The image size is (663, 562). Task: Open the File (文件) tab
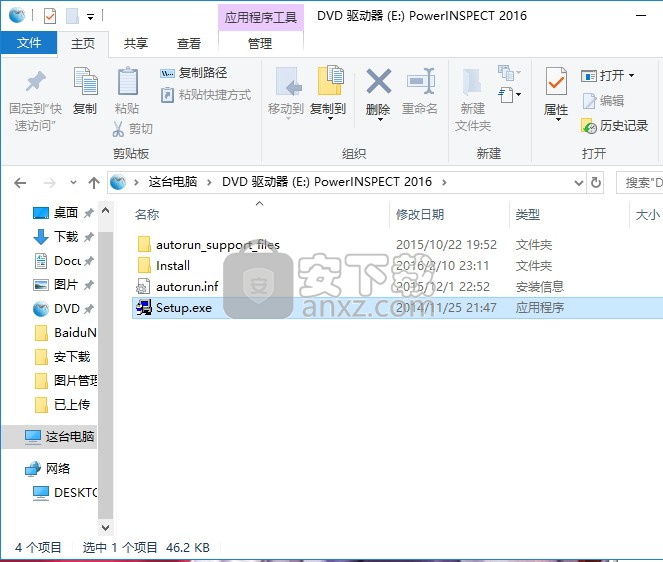pyautogui.click(x=29, y=43)
